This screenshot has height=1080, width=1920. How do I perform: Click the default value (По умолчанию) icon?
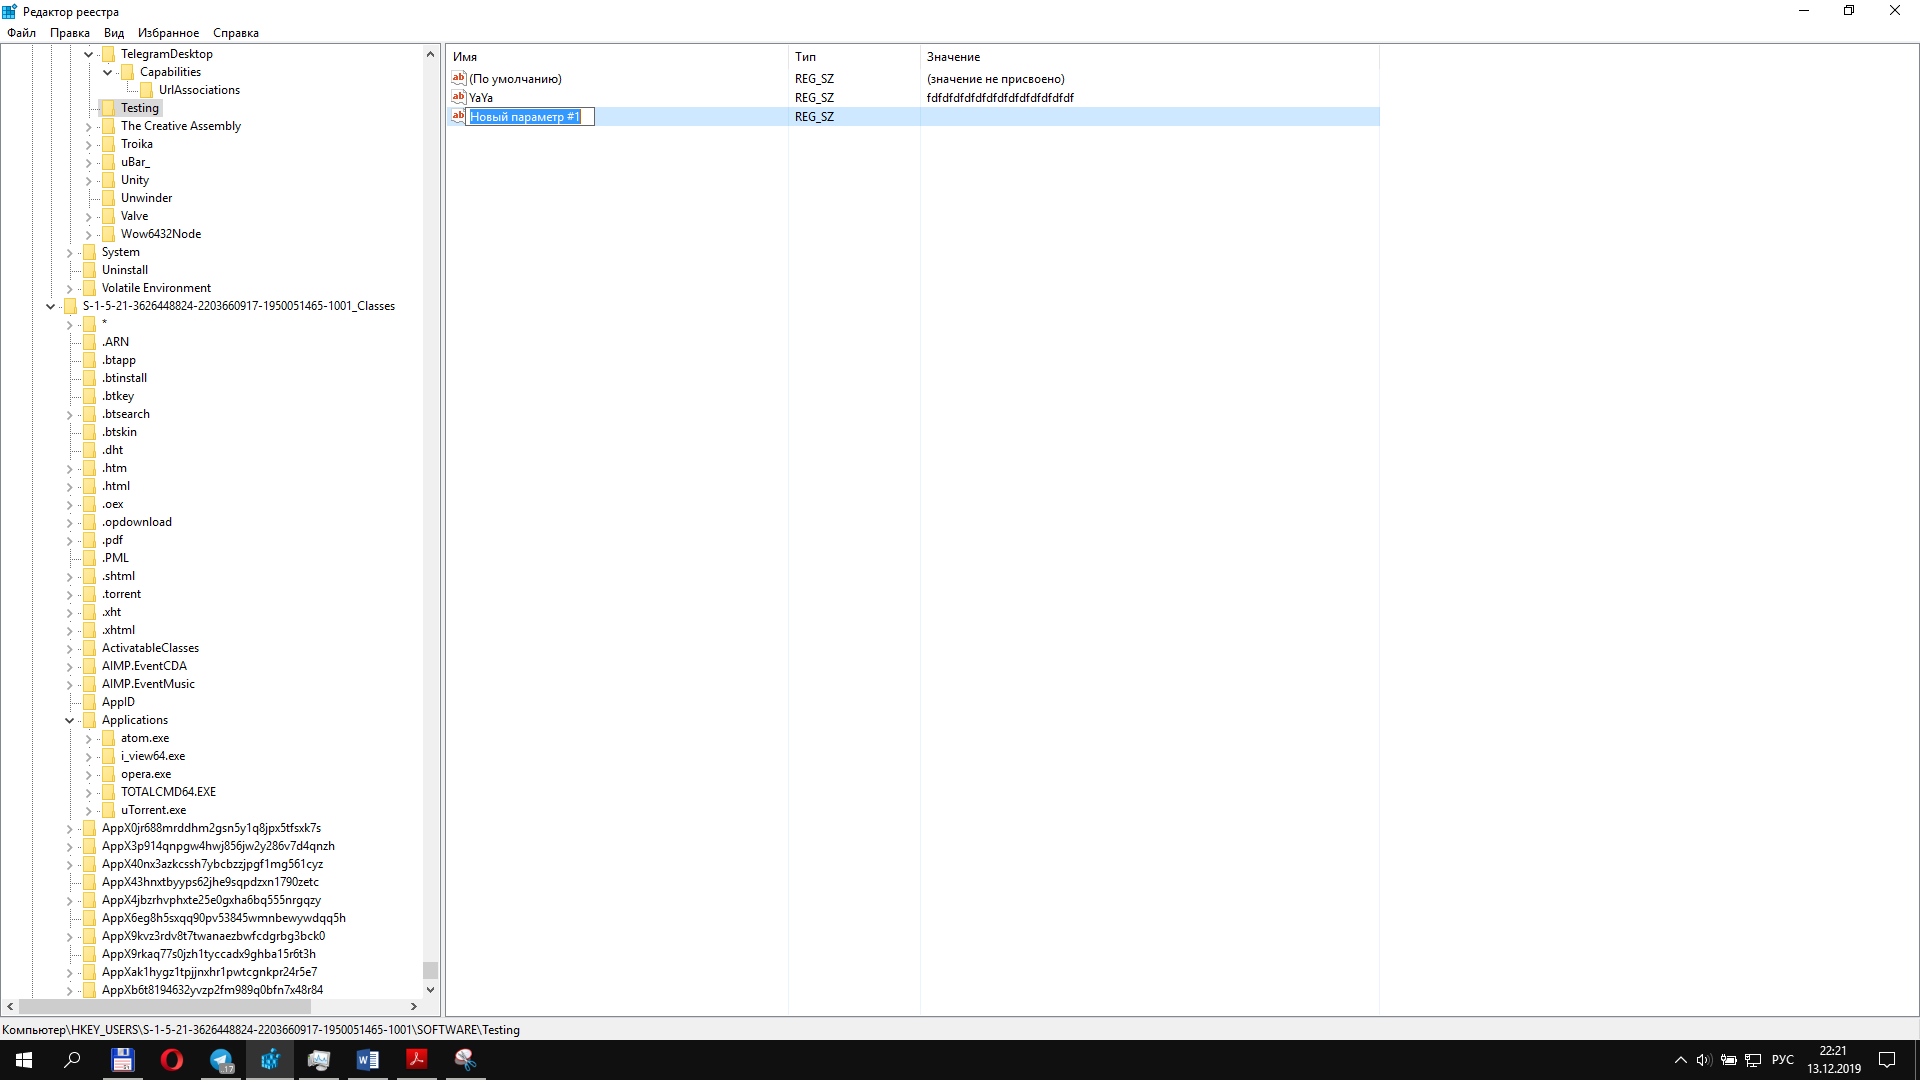(x=459, y=78)
